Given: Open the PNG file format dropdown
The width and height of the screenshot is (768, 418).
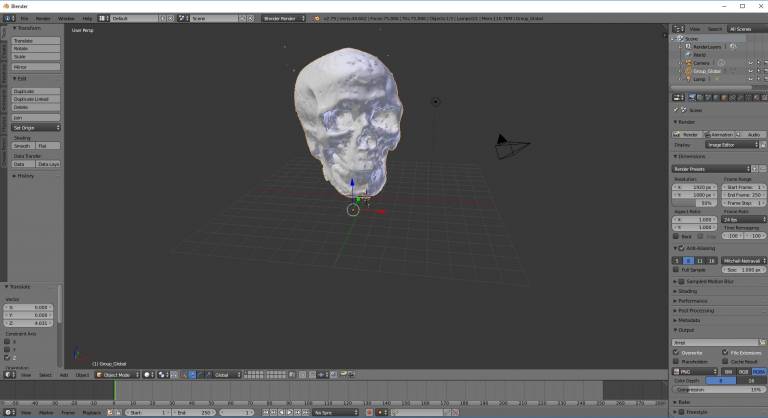Looking at the screenshot, I should click(x=693, y=371).
